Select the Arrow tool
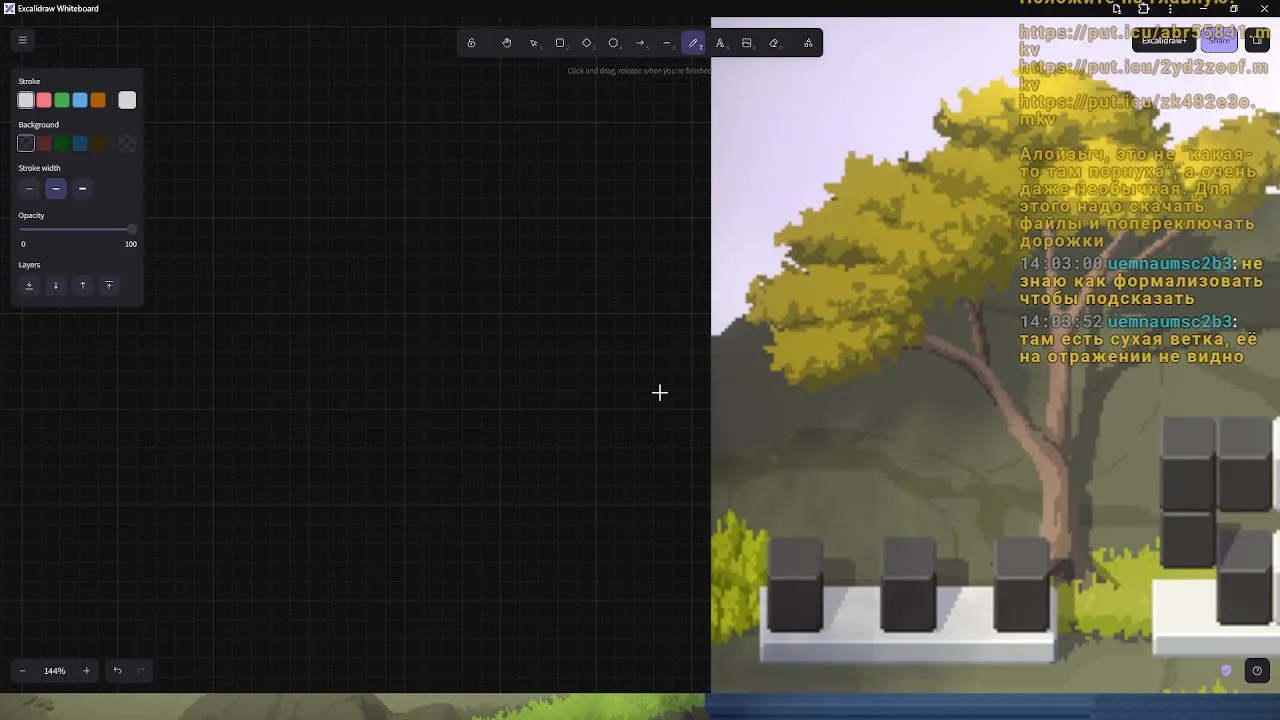Screen dimensions: 1280x720 (x=640, y=43)
